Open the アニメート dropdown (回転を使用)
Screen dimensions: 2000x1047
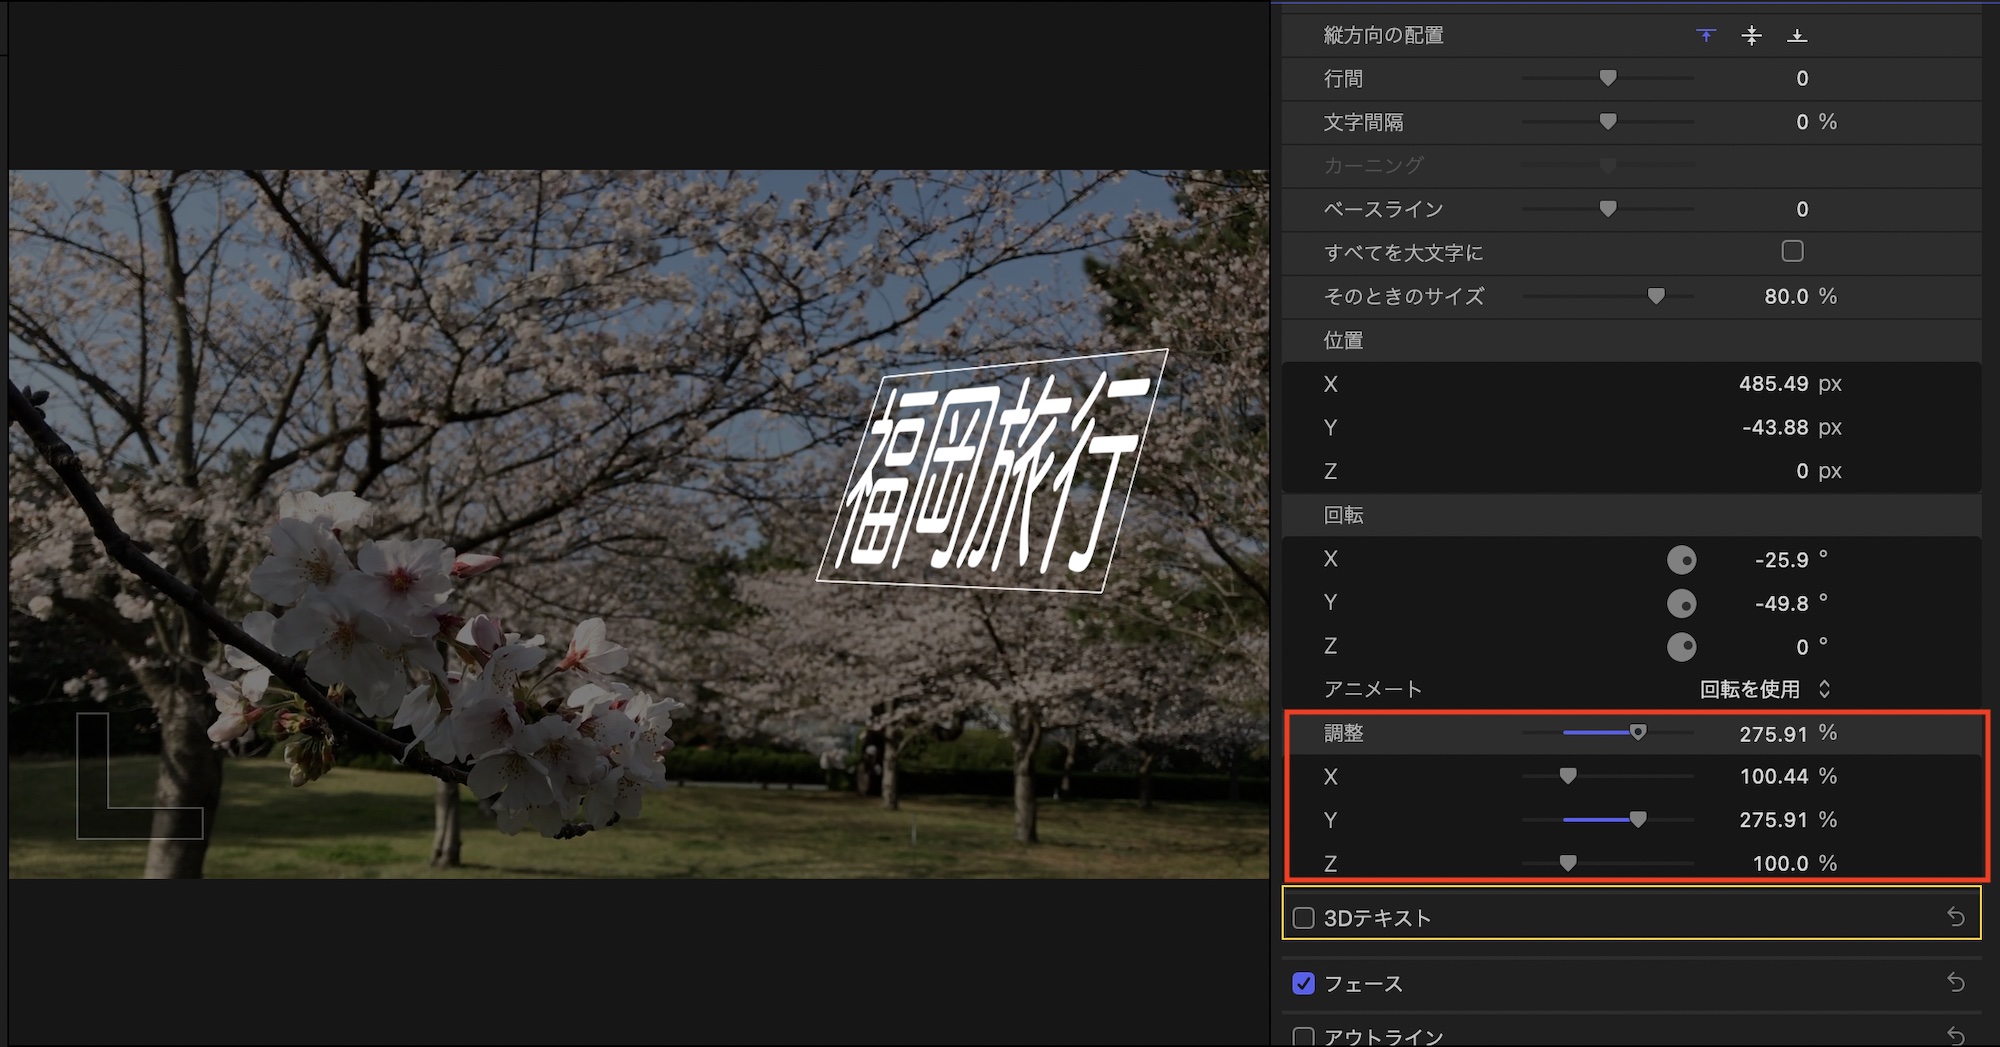tap(1765, 689)
